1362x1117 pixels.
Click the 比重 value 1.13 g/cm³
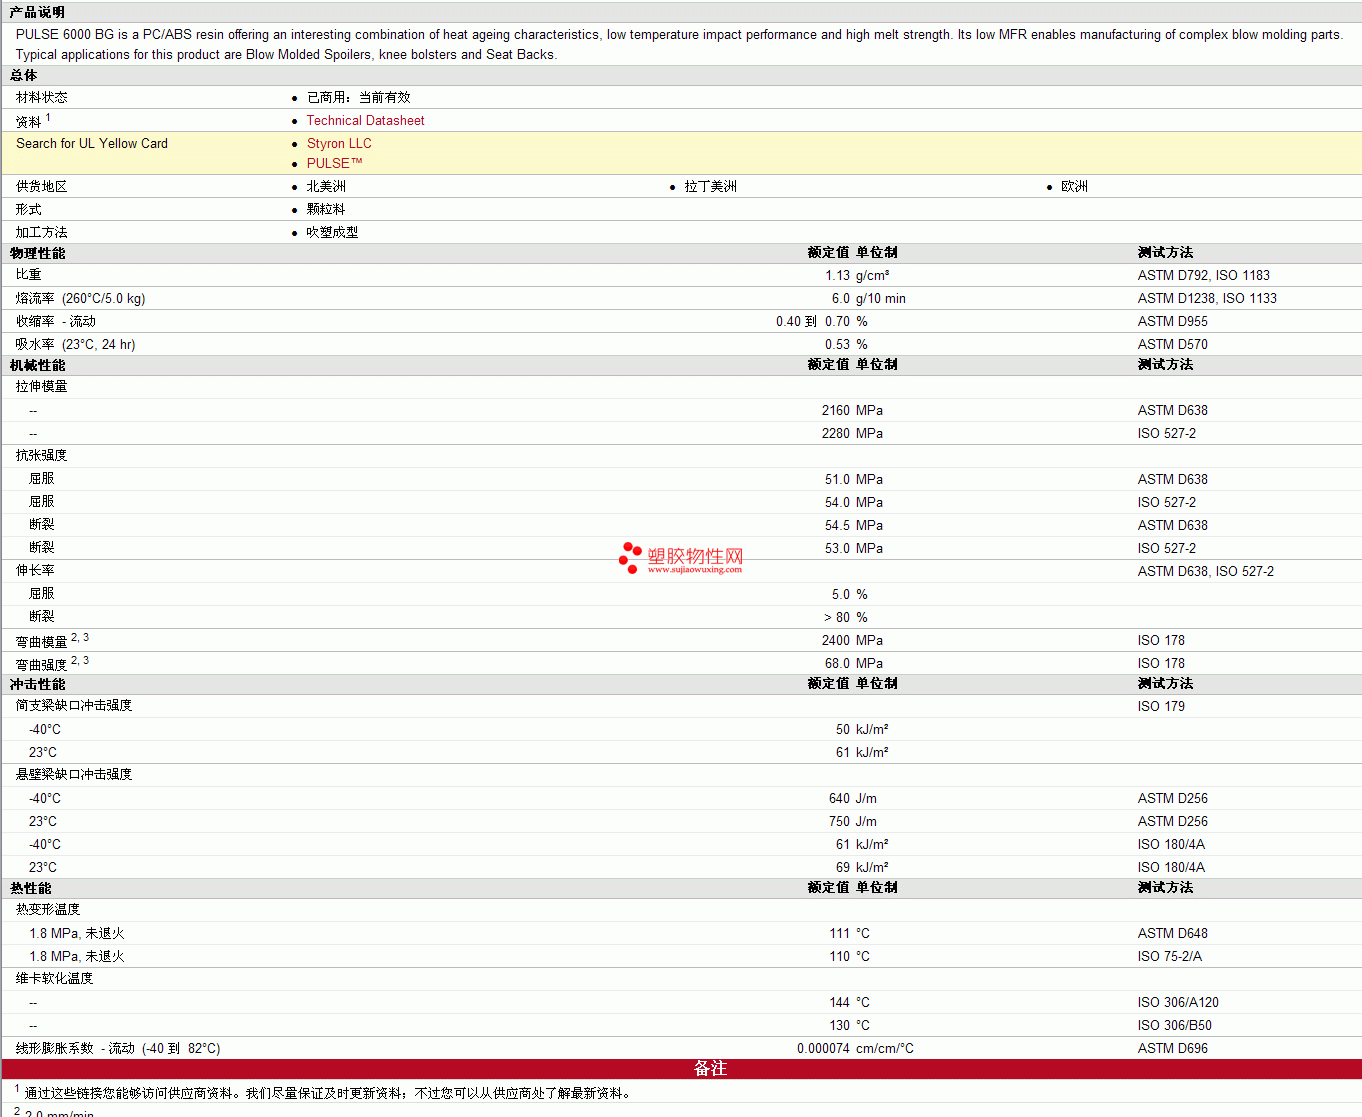[857, 275]
